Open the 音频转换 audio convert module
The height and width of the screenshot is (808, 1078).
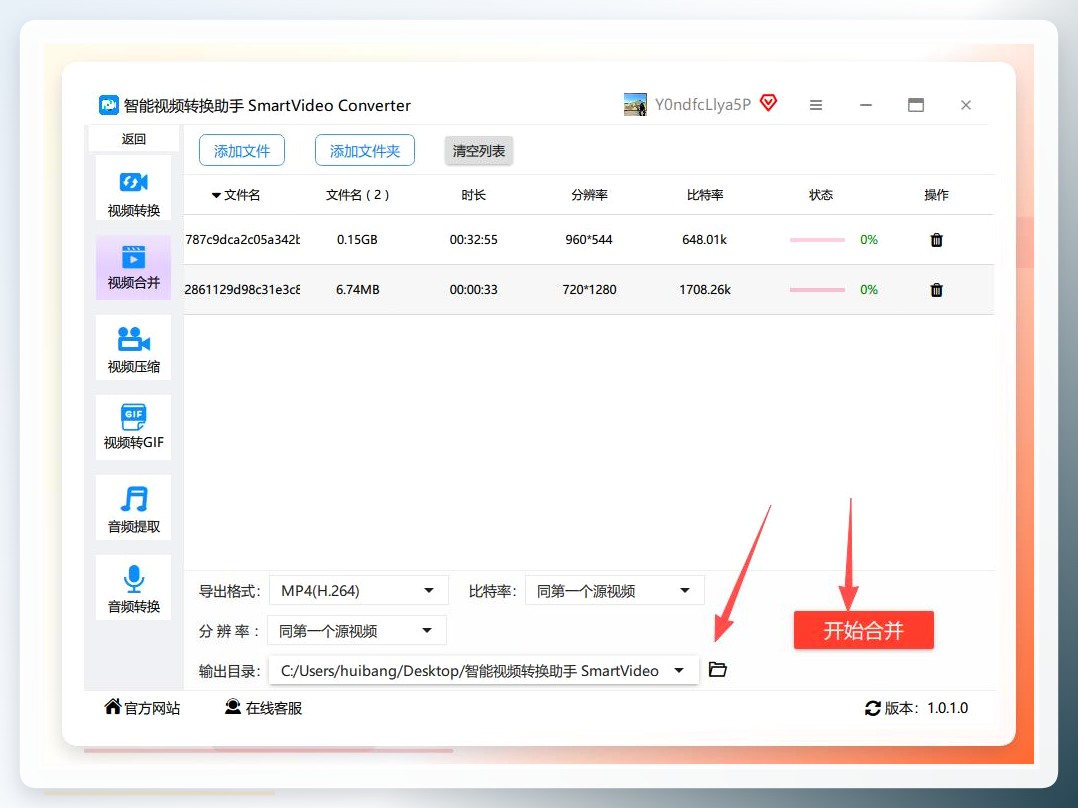click(x=133, y=587)
